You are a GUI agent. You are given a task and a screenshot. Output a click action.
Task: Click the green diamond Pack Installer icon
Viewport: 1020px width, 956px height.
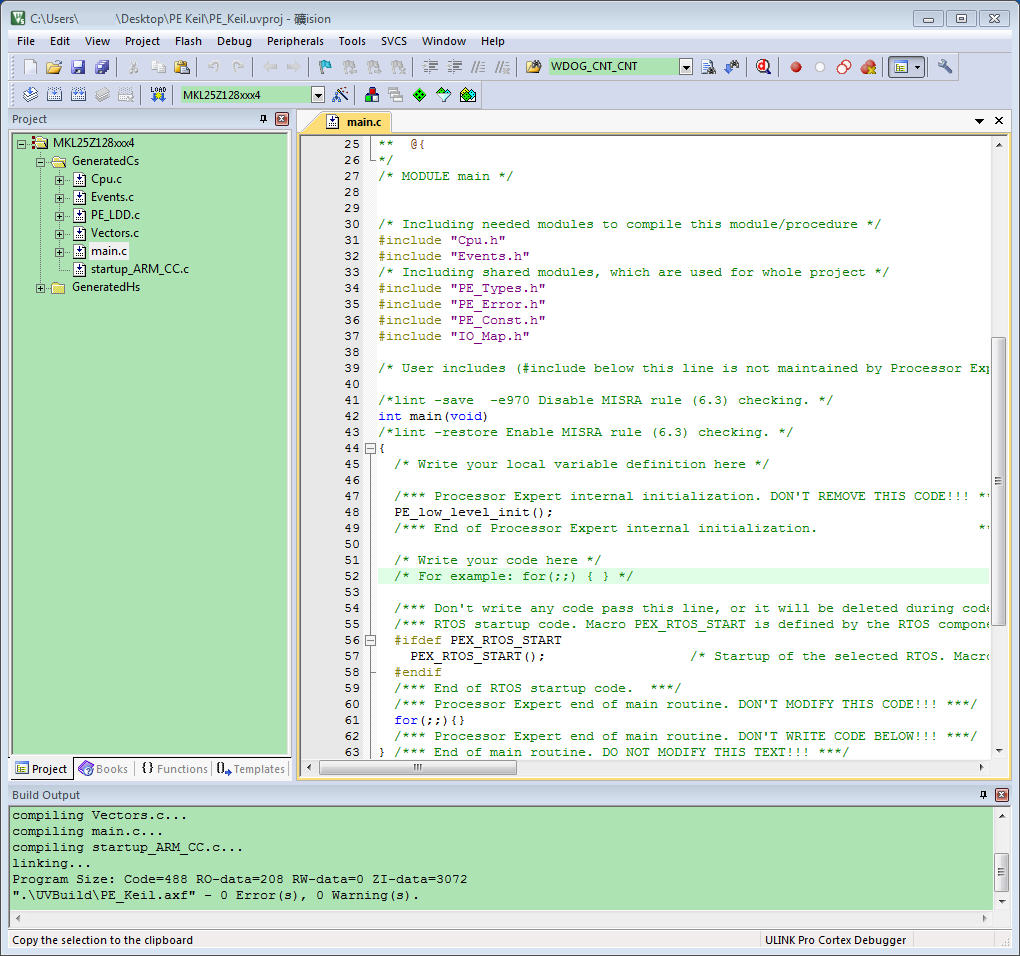pyautogui.click(x=420, y=95)
